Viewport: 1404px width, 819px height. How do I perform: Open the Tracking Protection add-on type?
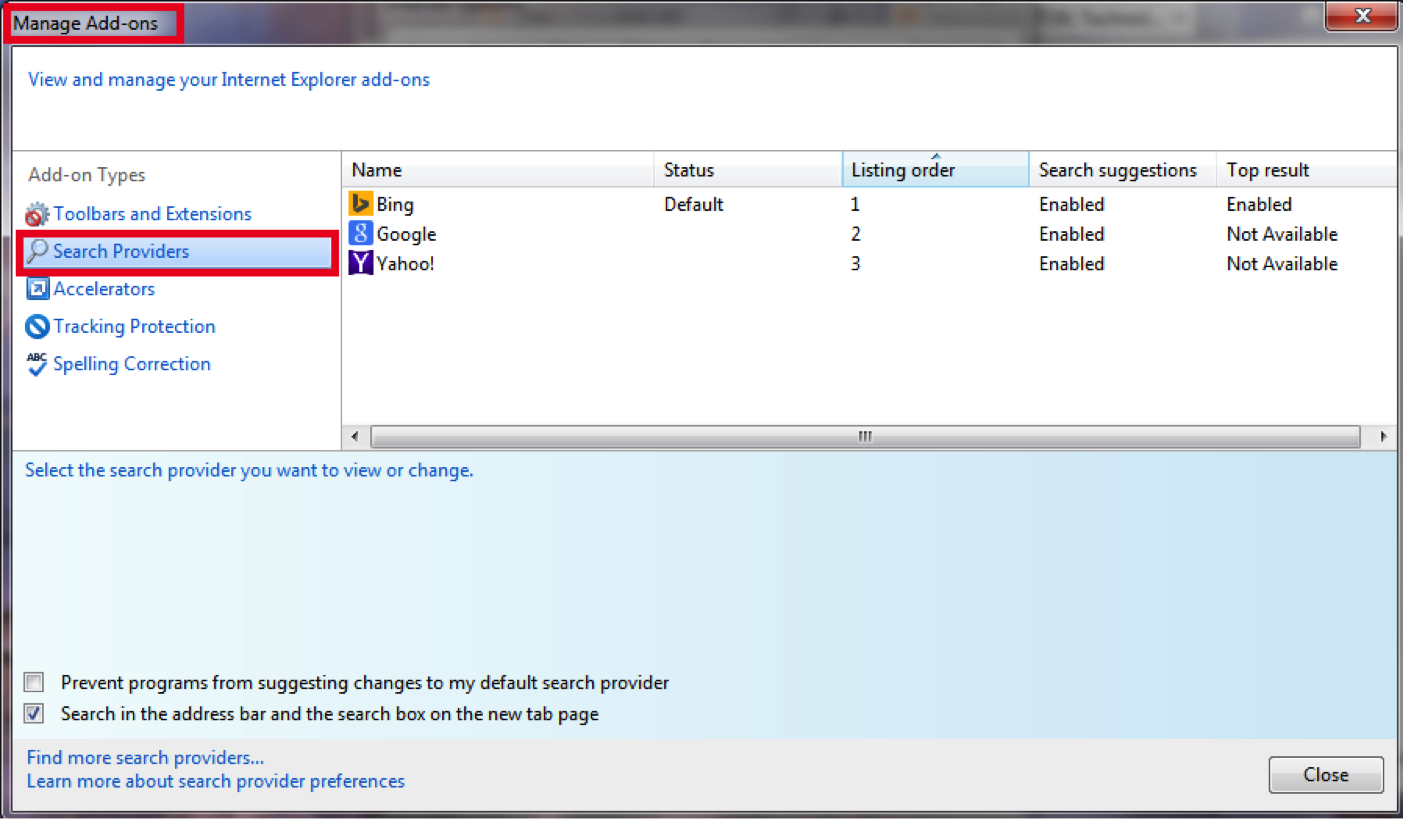(134, 327)
